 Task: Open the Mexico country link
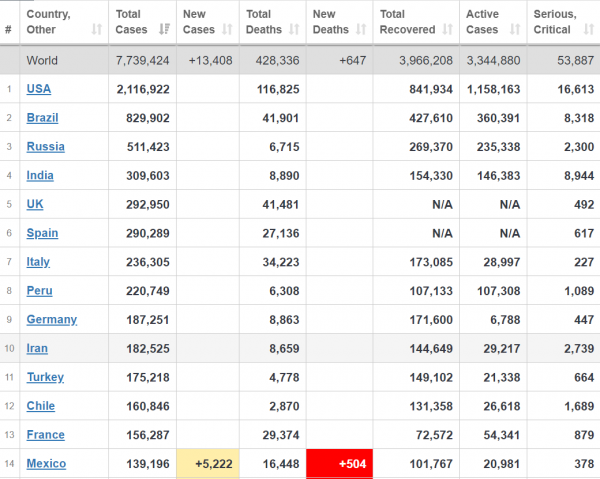(46, 464)
